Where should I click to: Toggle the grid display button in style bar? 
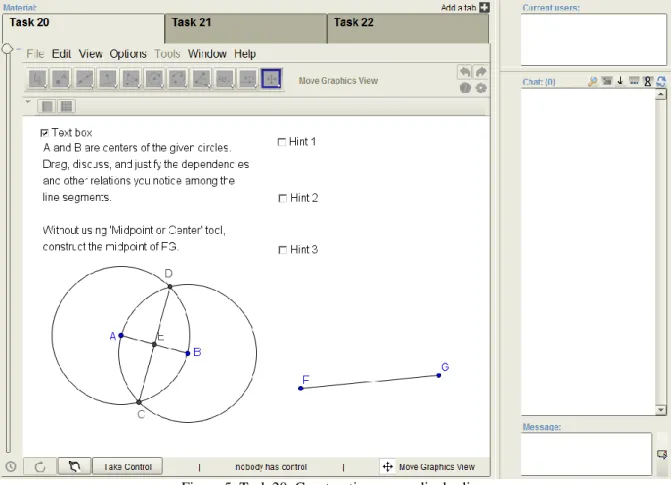[66, 106]
